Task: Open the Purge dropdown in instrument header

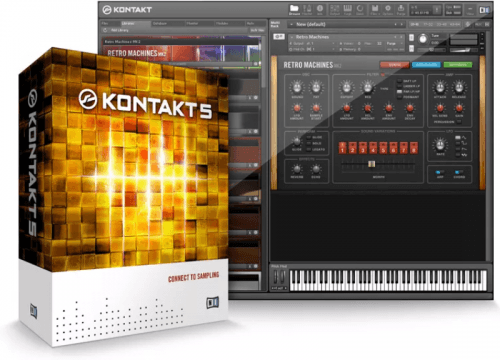Action: [x=393, y=43]
